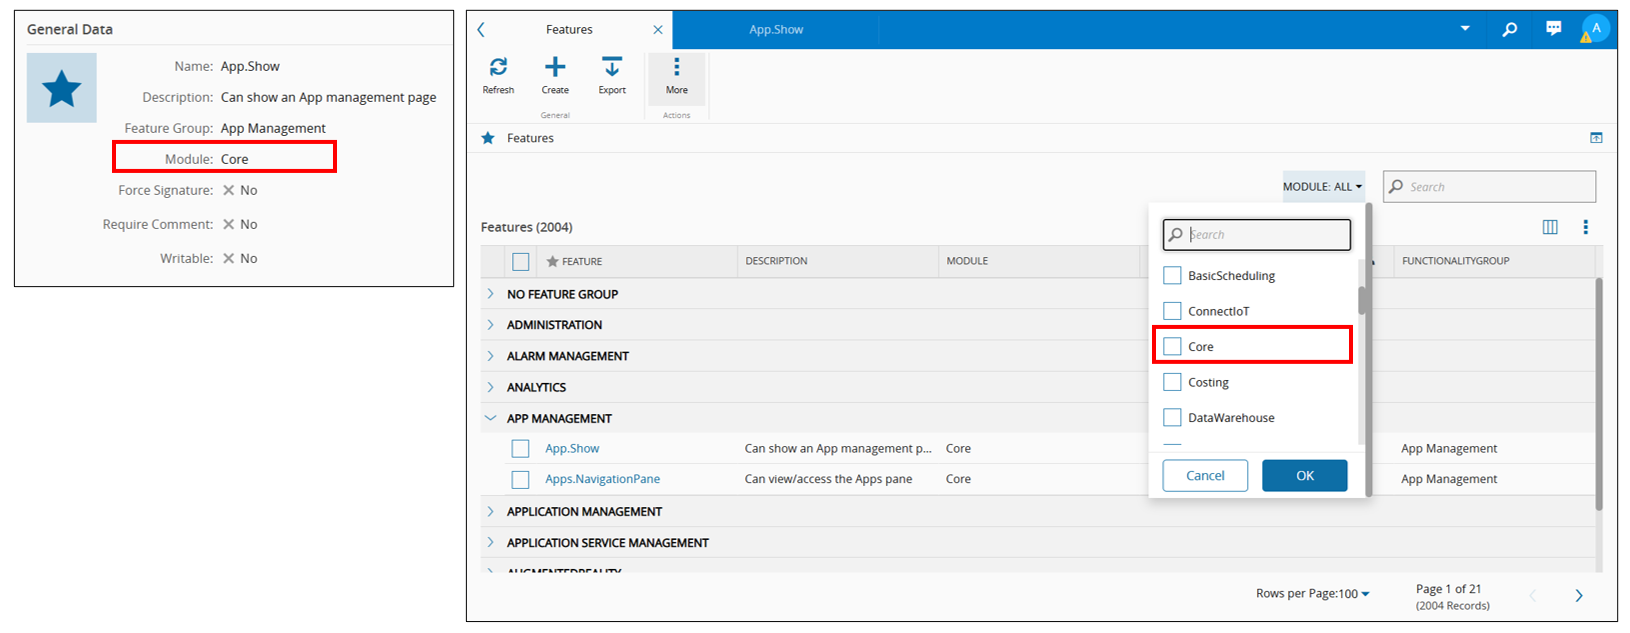1630x633 pixels.
Task: Toggle the select-all checkbox in table header
Action: point(520,262)
